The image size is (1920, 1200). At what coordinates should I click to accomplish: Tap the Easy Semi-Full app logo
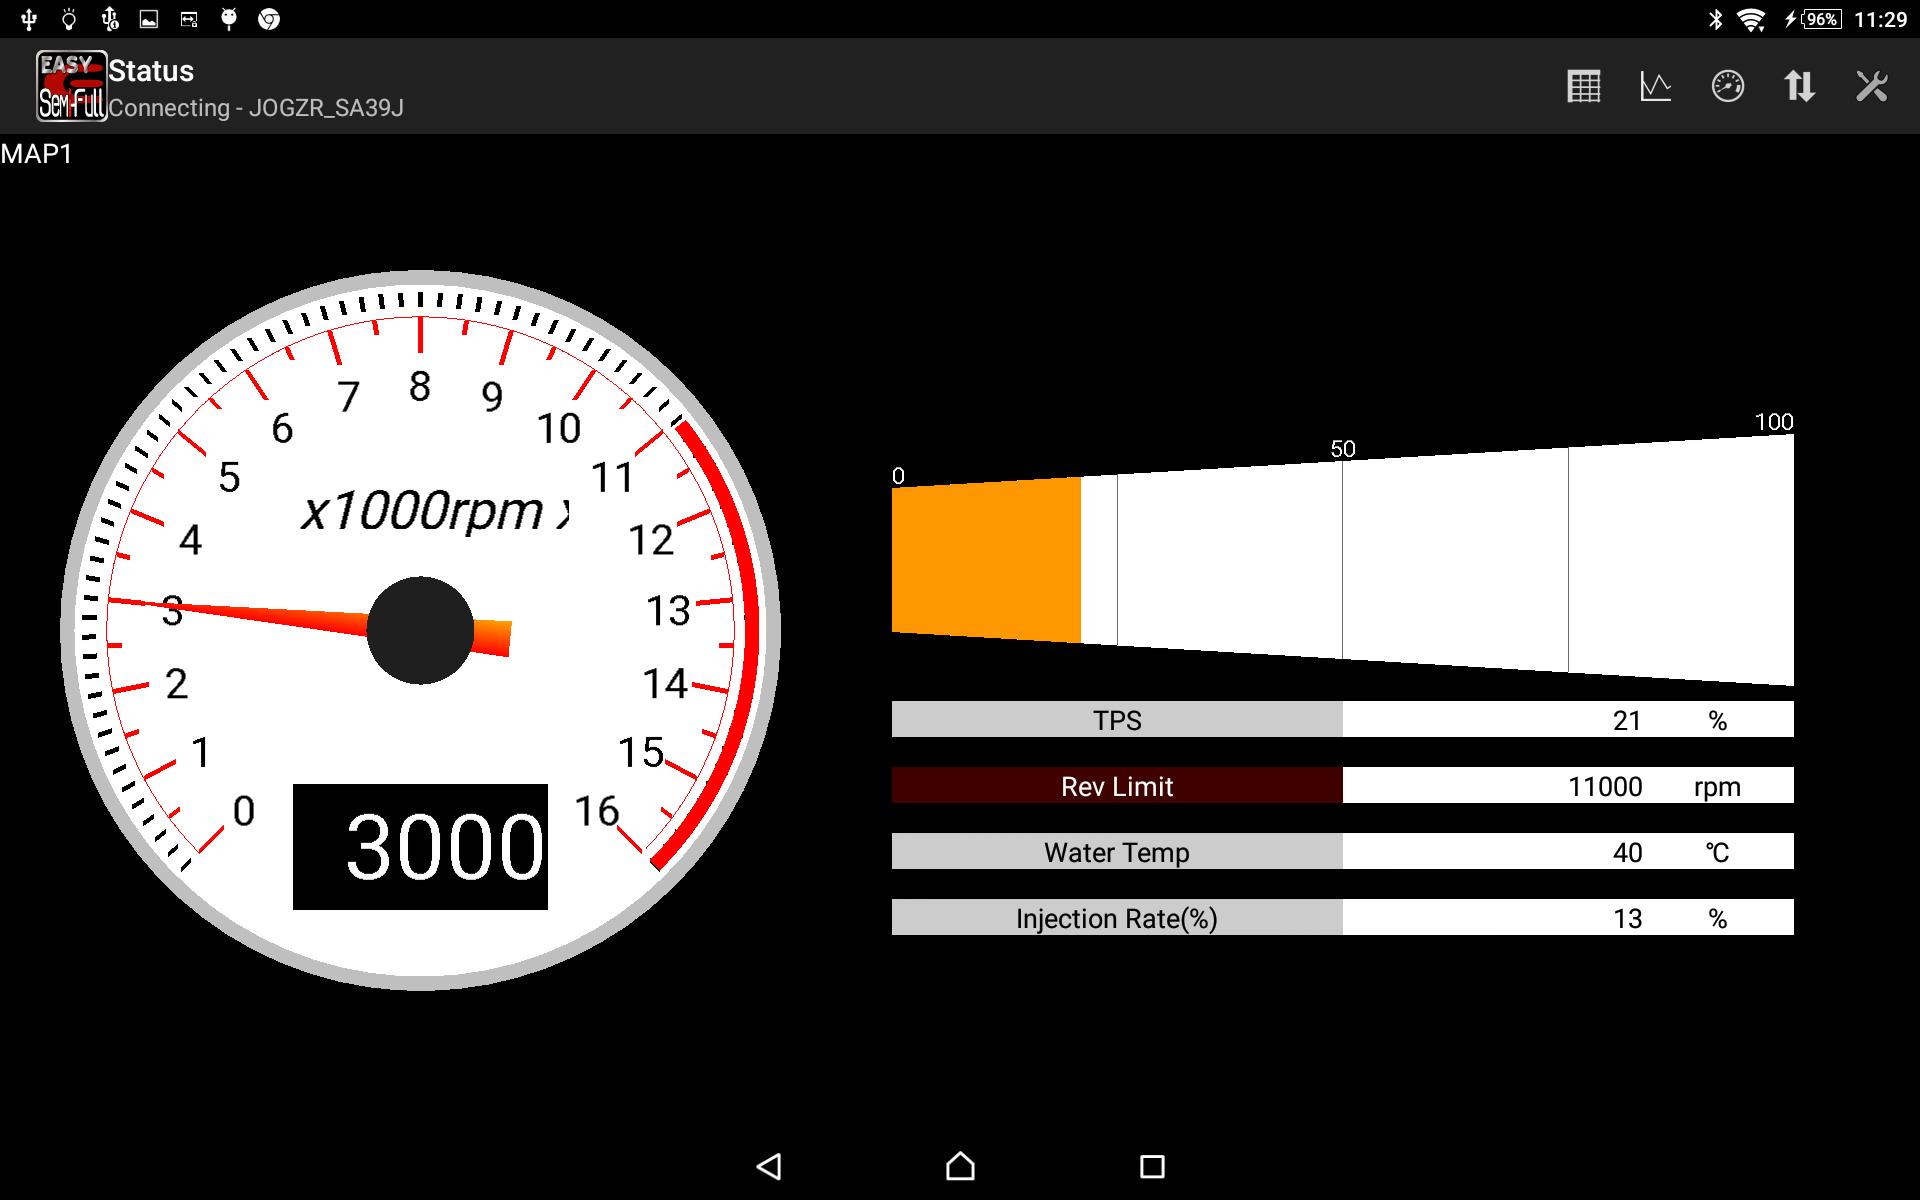click(x=71, y=86)
